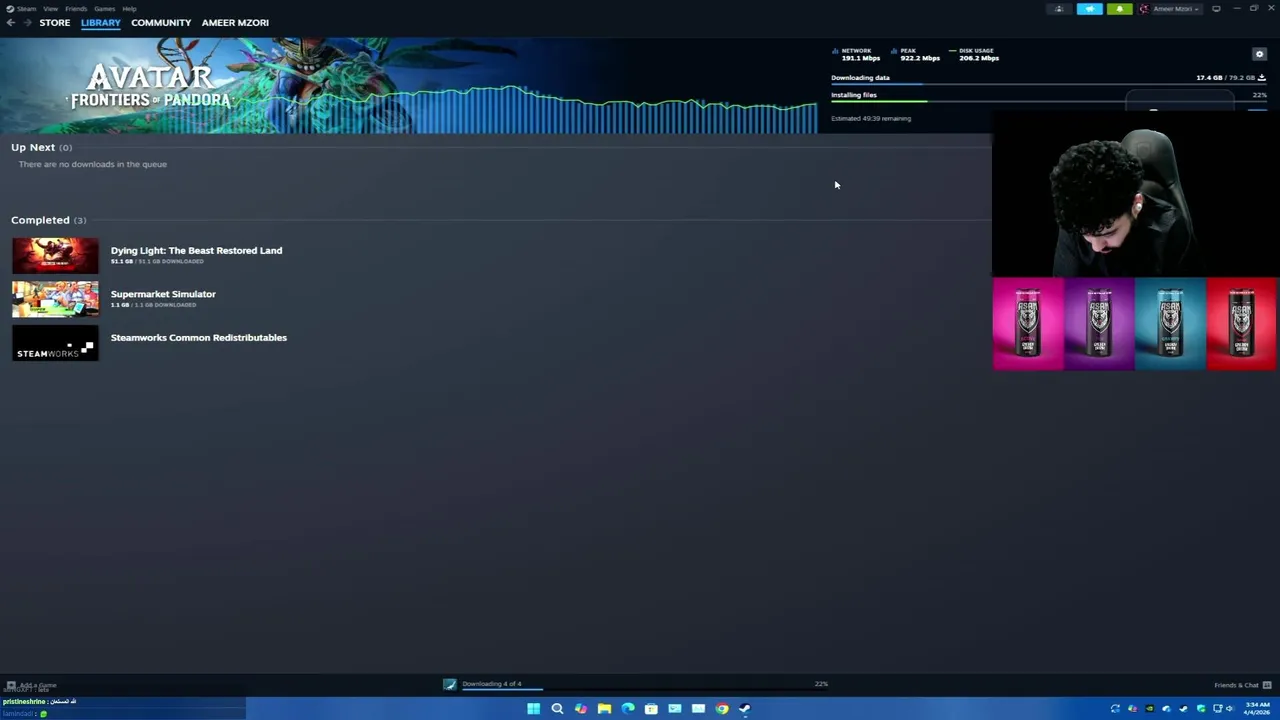Click the volume speaker tray icon
Image resolution: width=1280 pixels, height=720 pixels.
point(1229,708)
